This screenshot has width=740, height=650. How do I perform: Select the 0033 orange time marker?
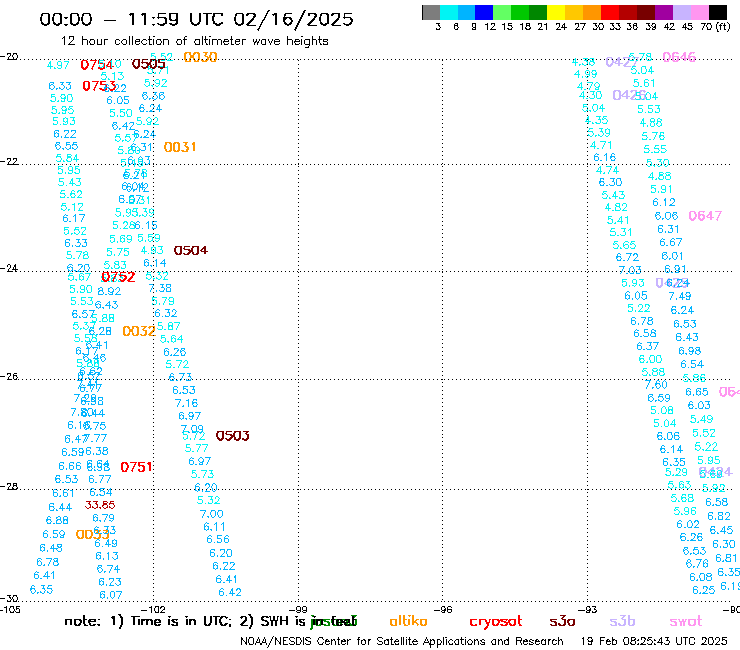(x=92, y=534)
